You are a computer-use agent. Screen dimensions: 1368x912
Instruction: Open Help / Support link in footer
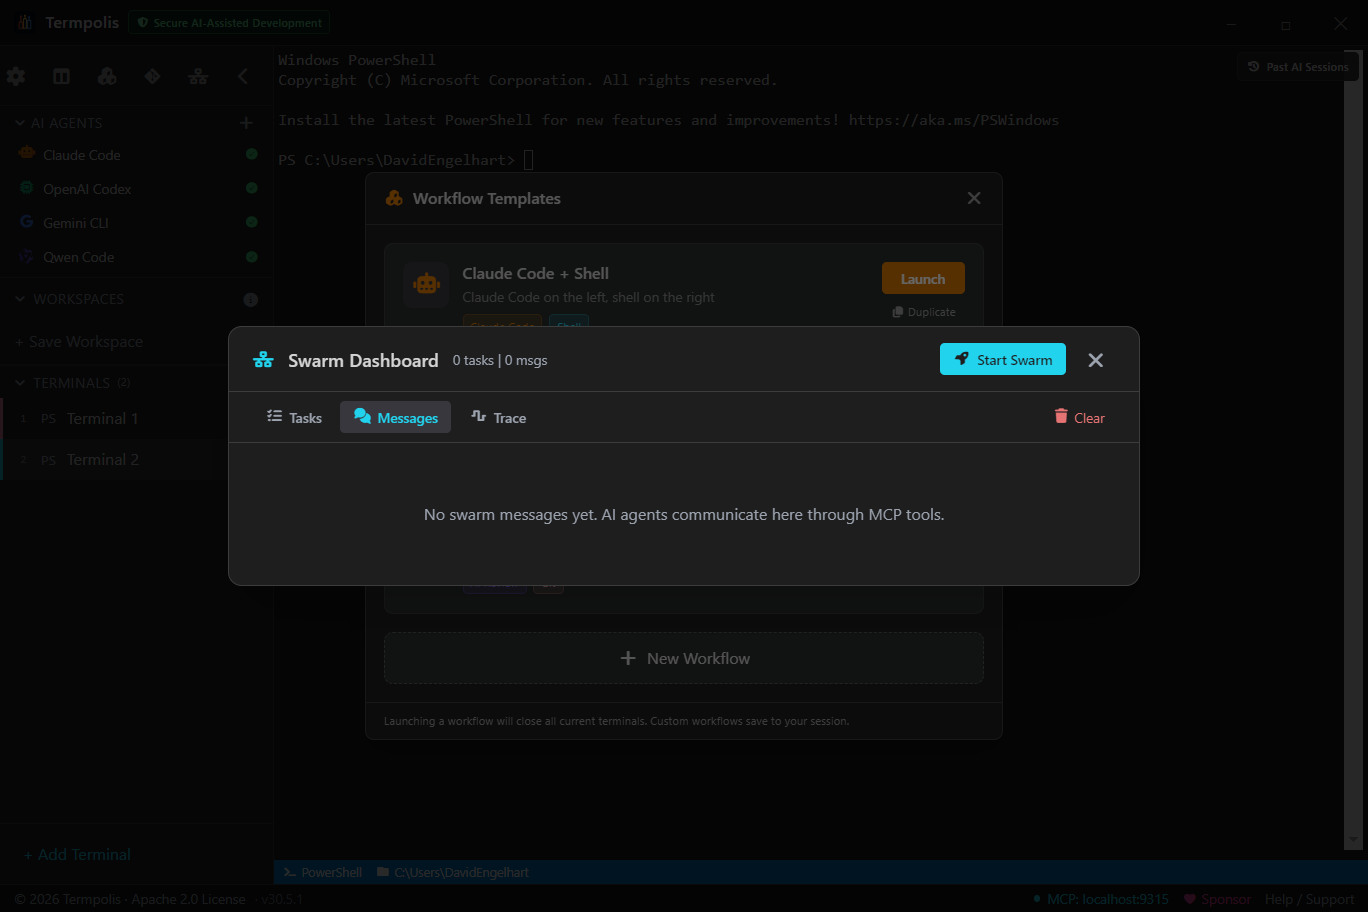[1309, 899]
